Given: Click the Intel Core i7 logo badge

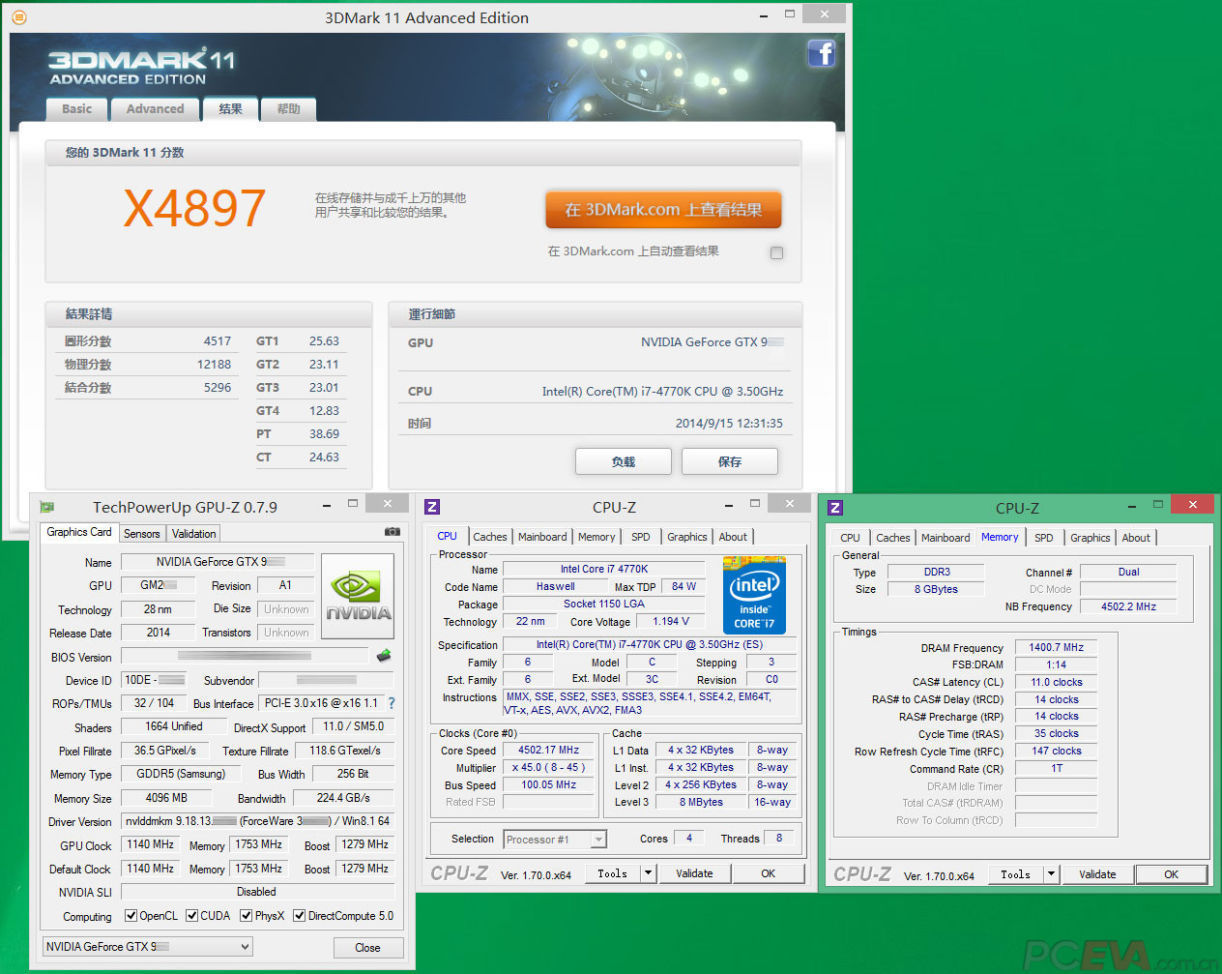Looking at the screenshot, I should (x=754, y=595).
